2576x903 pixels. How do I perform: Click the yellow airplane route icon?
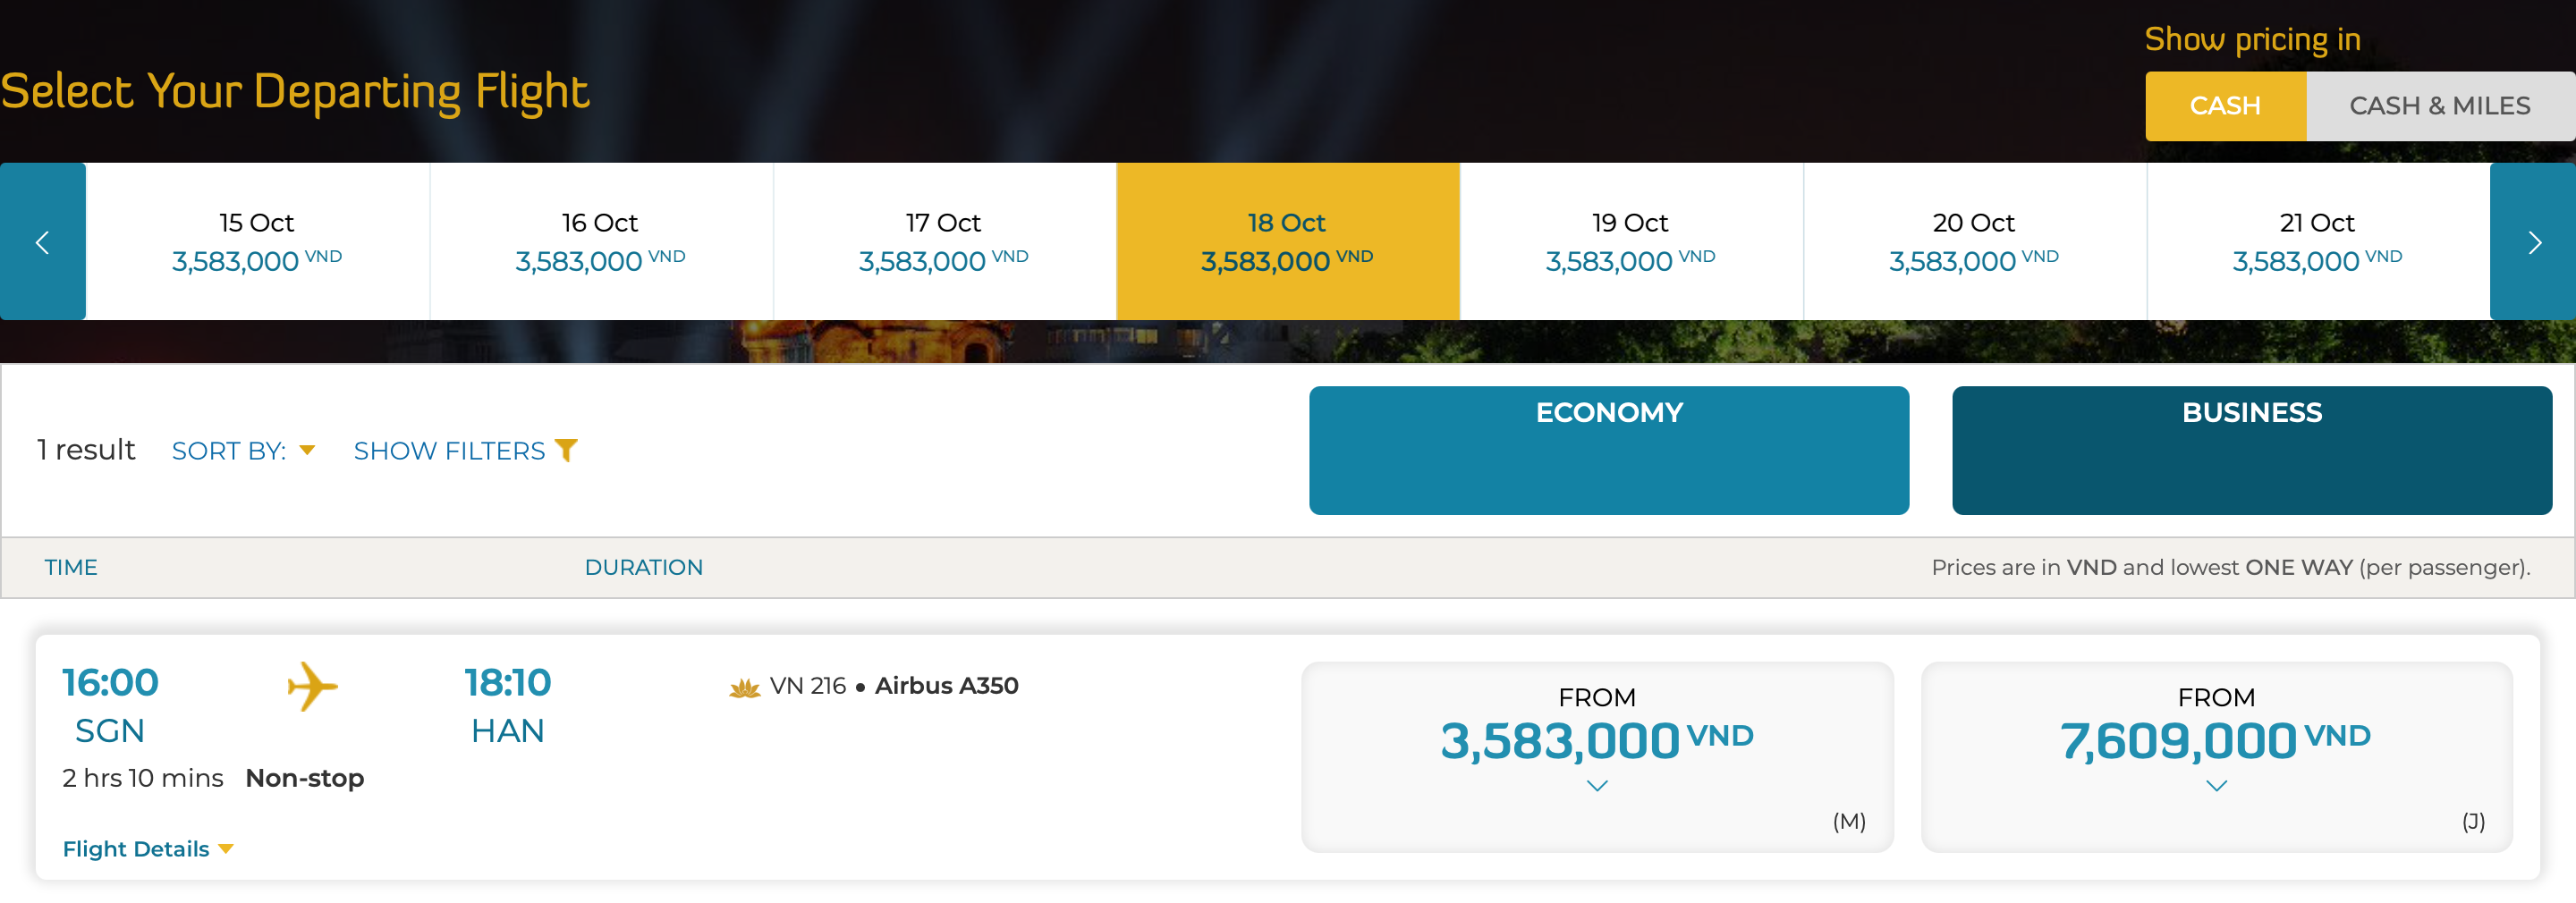coord(312,686)
